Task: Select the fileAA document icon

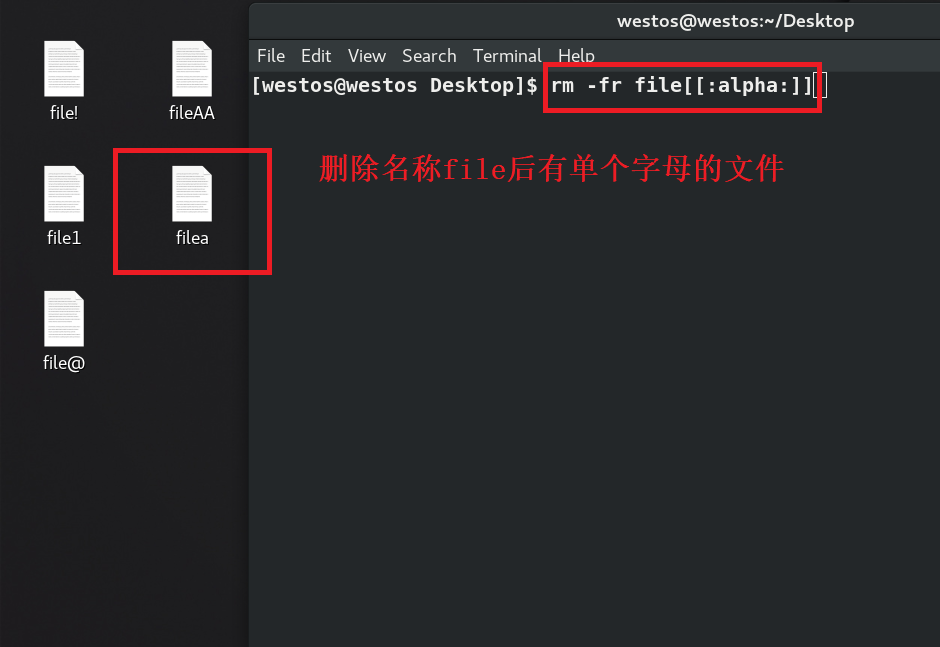Action: 192,69
